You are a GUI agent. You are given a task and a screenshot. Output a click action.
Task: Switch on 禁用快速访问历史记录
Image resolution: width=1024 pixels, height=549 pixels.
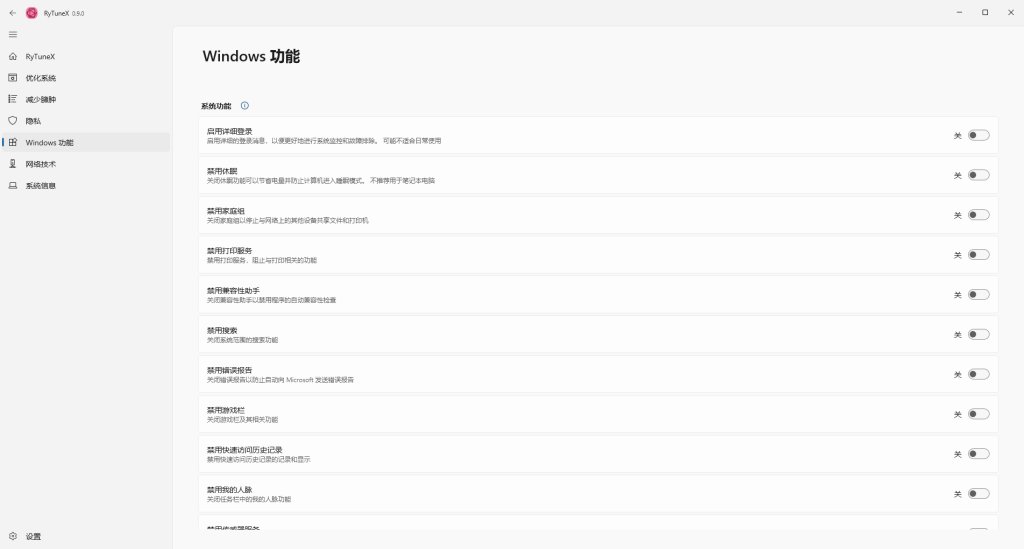[978, 454]
